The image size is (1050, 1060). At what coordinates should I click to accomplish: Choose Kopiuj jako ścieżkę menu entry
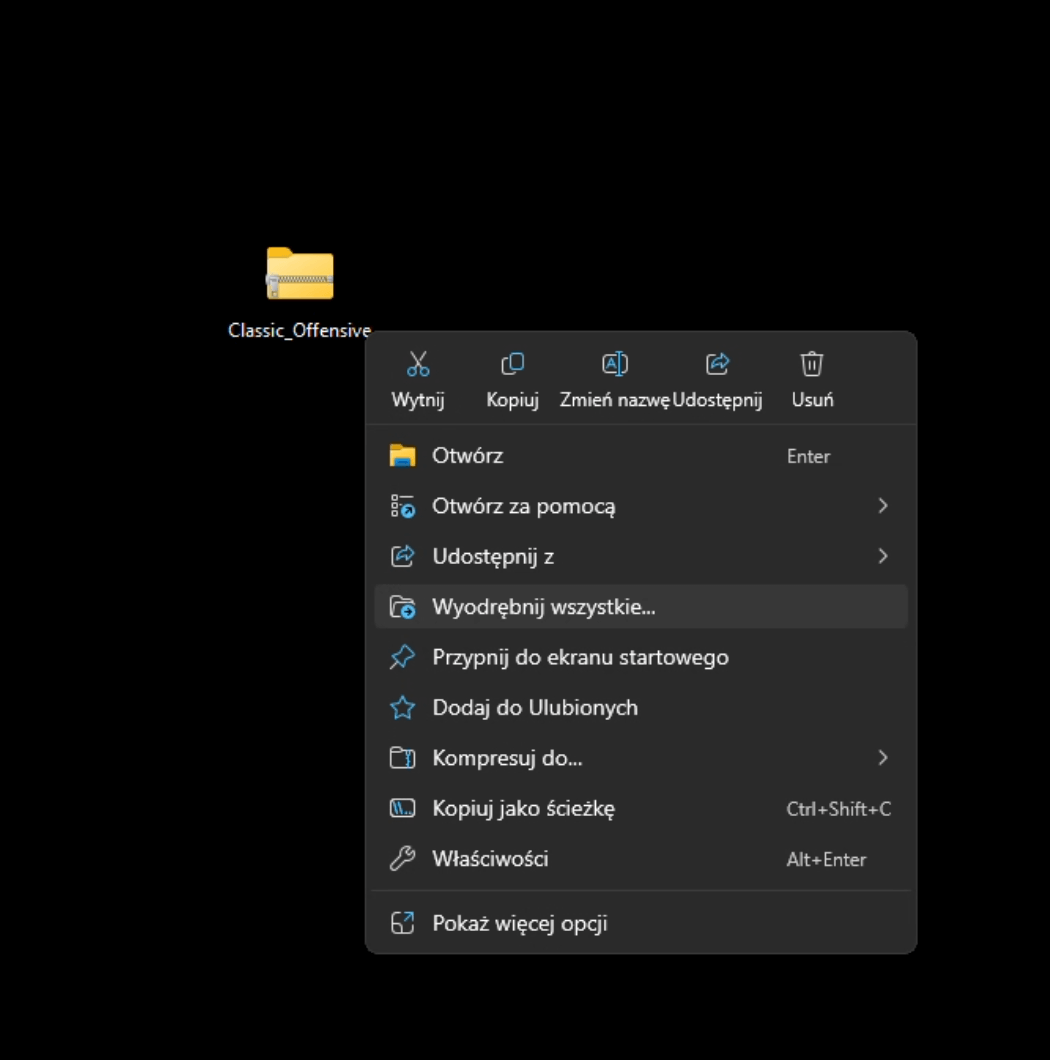click(x=523, y=809)
